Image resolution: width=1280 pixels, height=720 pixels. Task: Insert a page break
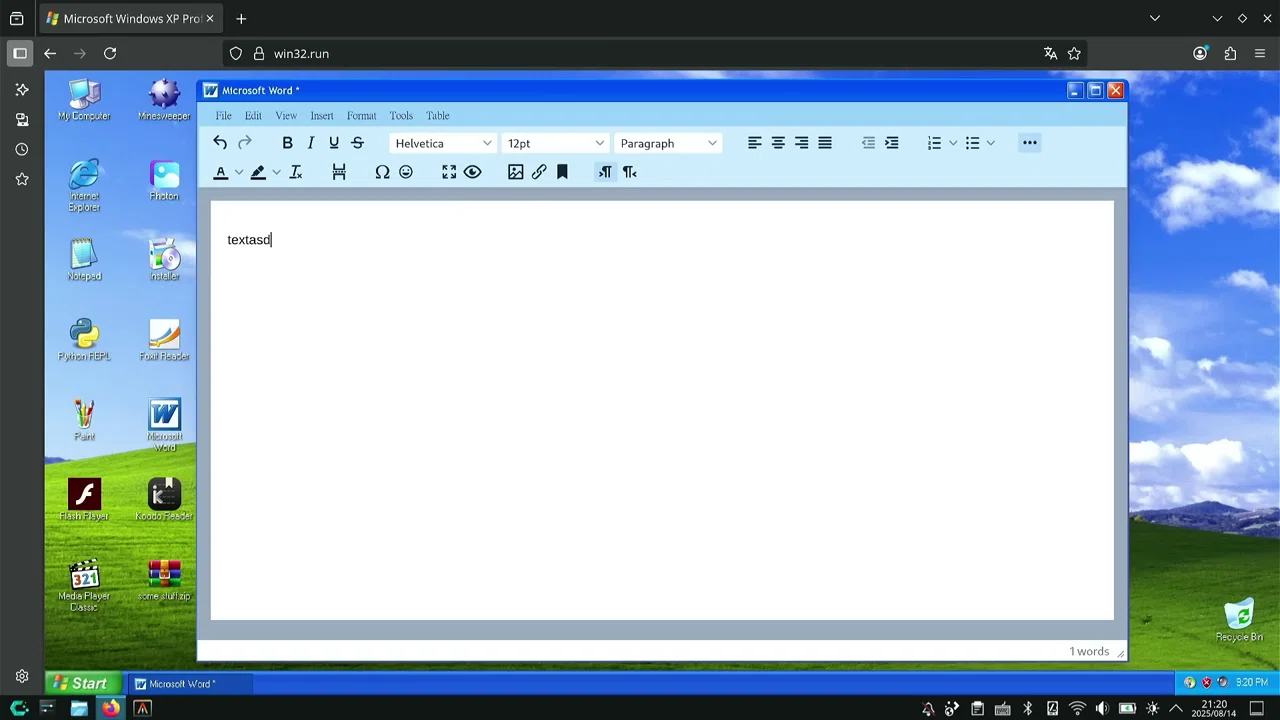click(339, 172)
